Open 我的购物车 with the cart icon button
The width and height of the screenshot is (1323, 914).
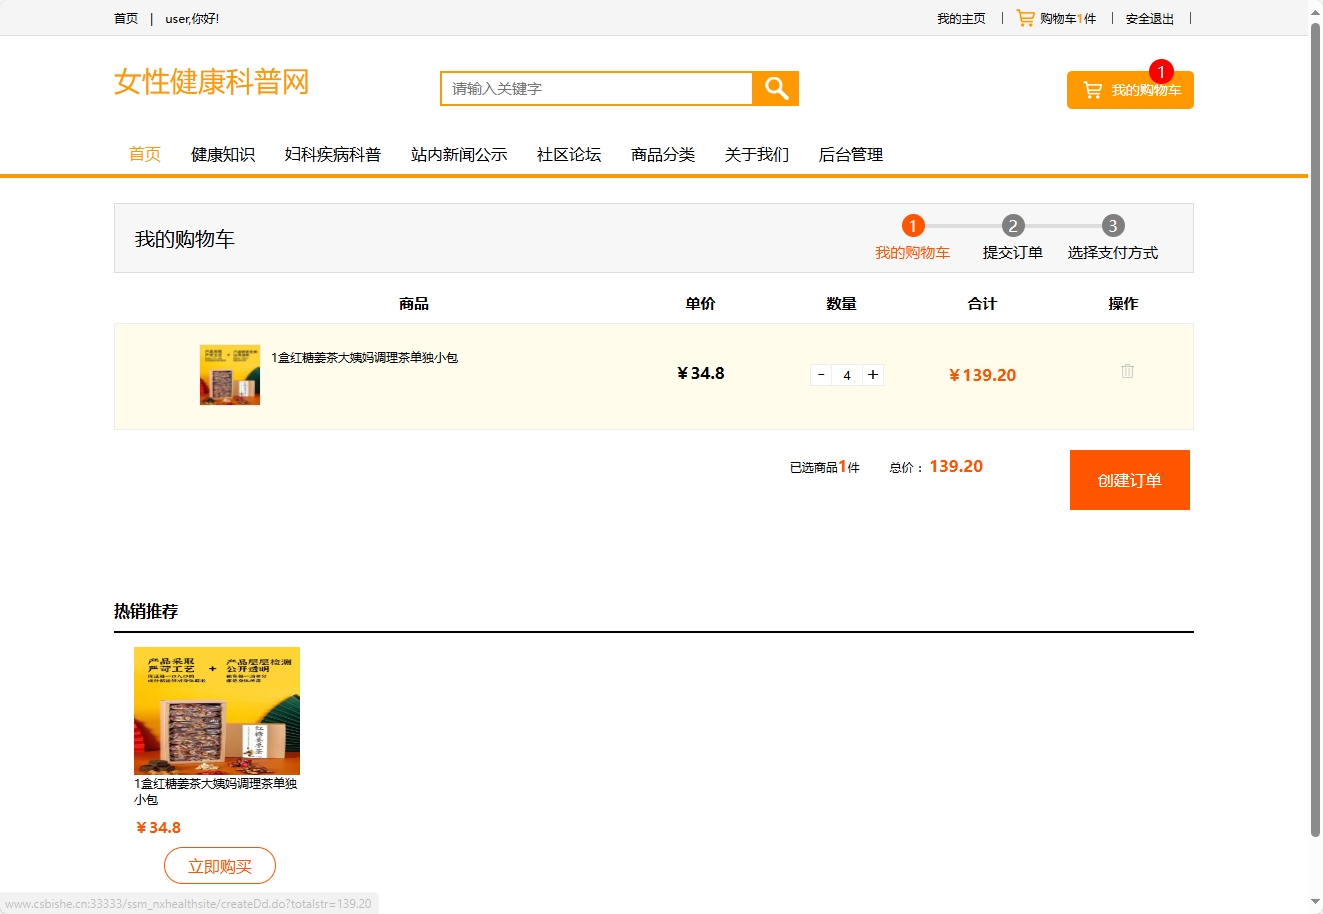[1129, 89]
